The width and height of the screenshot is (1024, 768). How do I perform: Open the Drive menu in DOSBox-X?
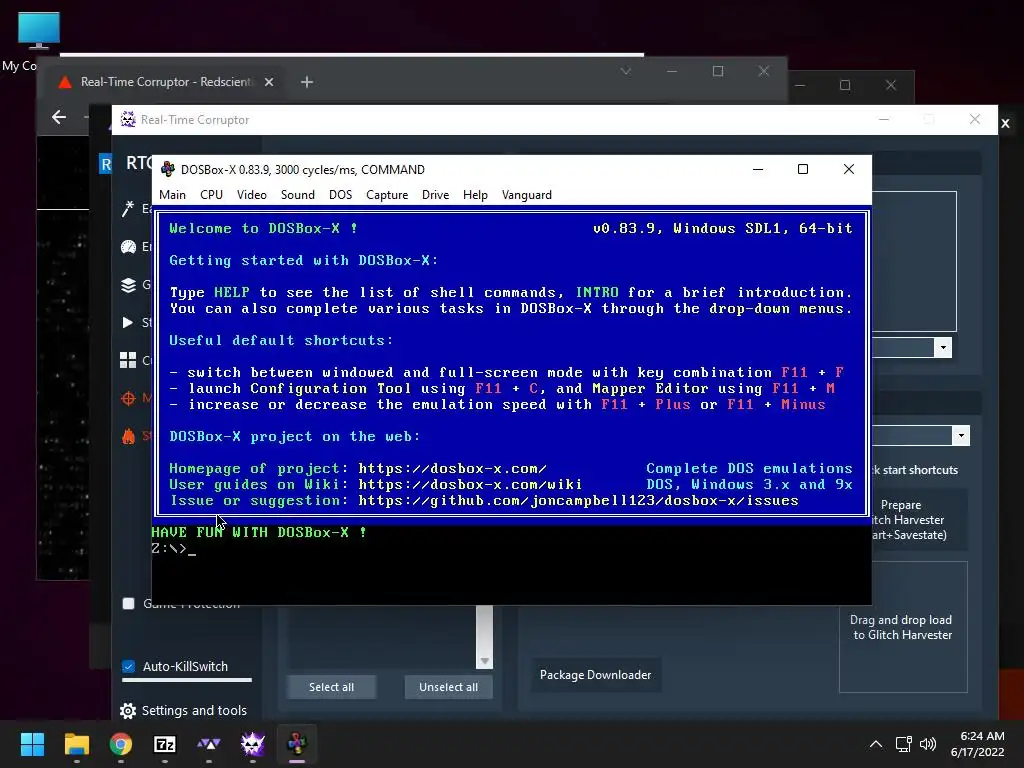tap(435, 195)
